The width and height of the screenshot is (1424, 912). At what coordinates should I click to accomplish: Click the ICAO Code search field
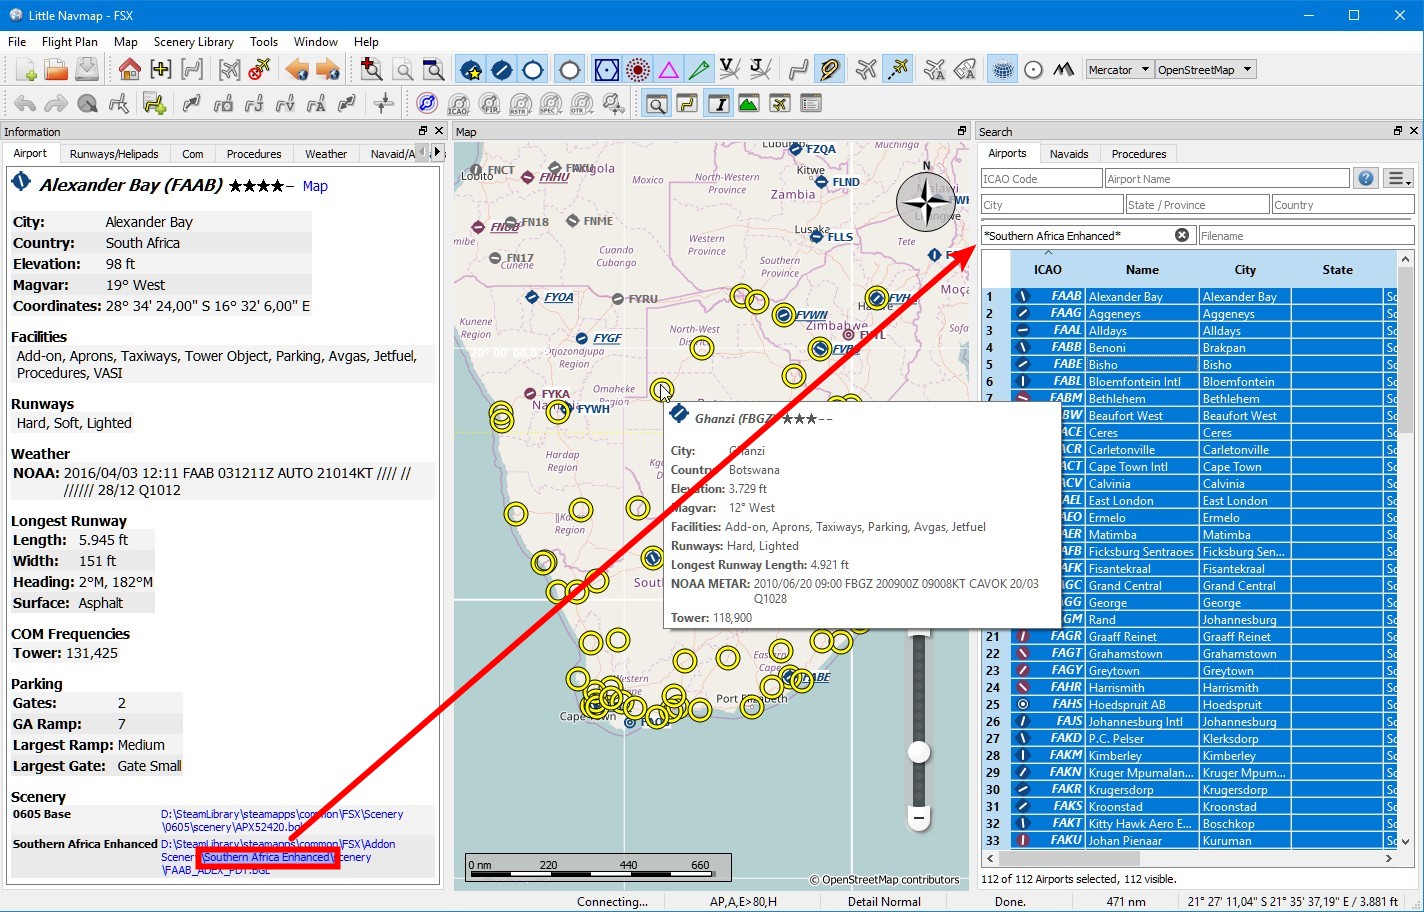coord(1041,178)
